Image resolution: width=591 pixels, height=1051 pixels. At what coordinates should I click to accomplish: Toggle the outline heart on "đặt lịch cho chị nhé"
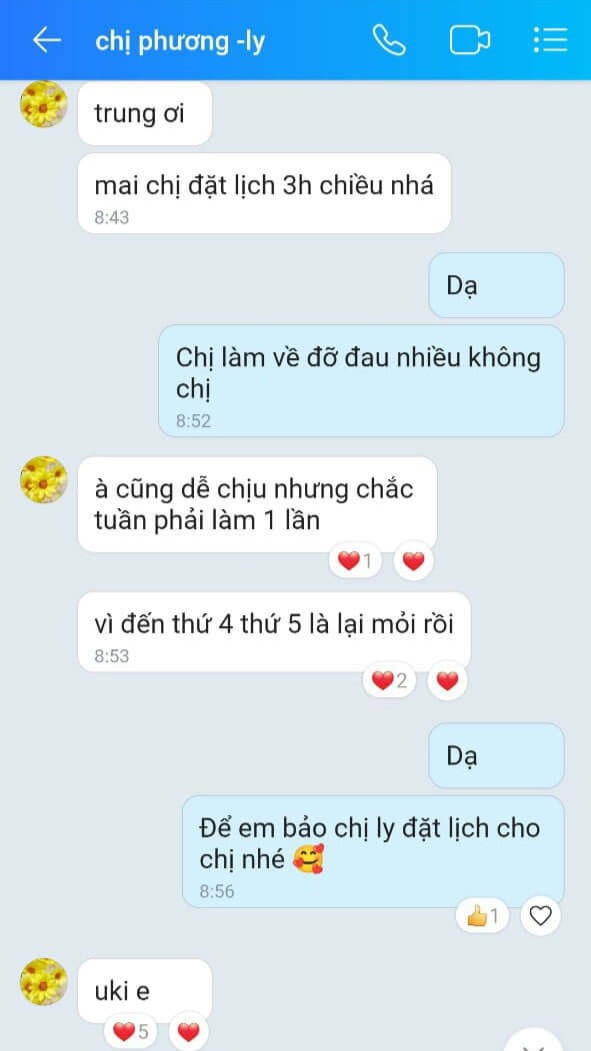[x=540, y=916]
